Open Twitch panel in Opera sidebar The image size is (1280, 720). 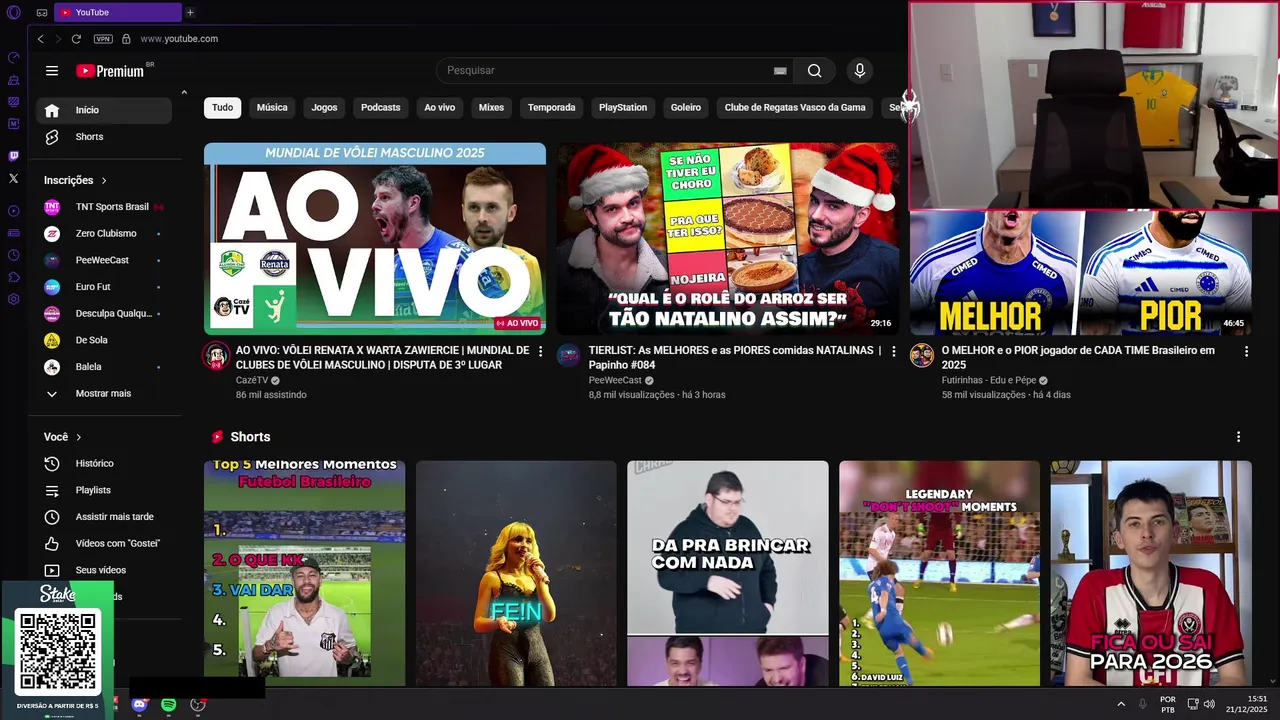pos(13,156)
